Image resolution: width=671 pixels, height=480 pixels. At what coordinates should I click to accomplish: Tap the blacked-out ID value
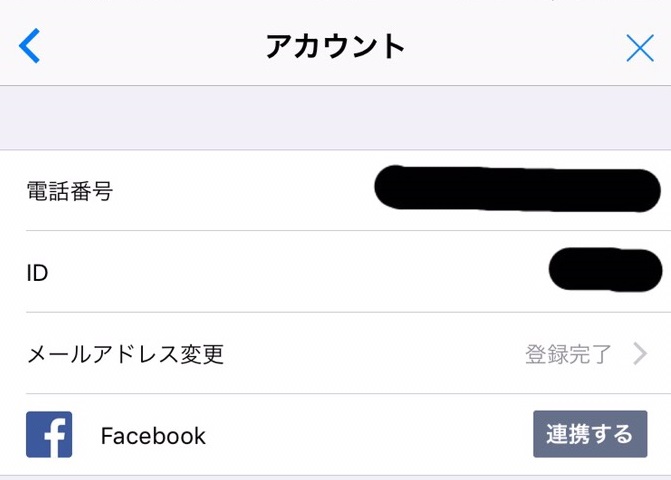(x=606, y=270)
